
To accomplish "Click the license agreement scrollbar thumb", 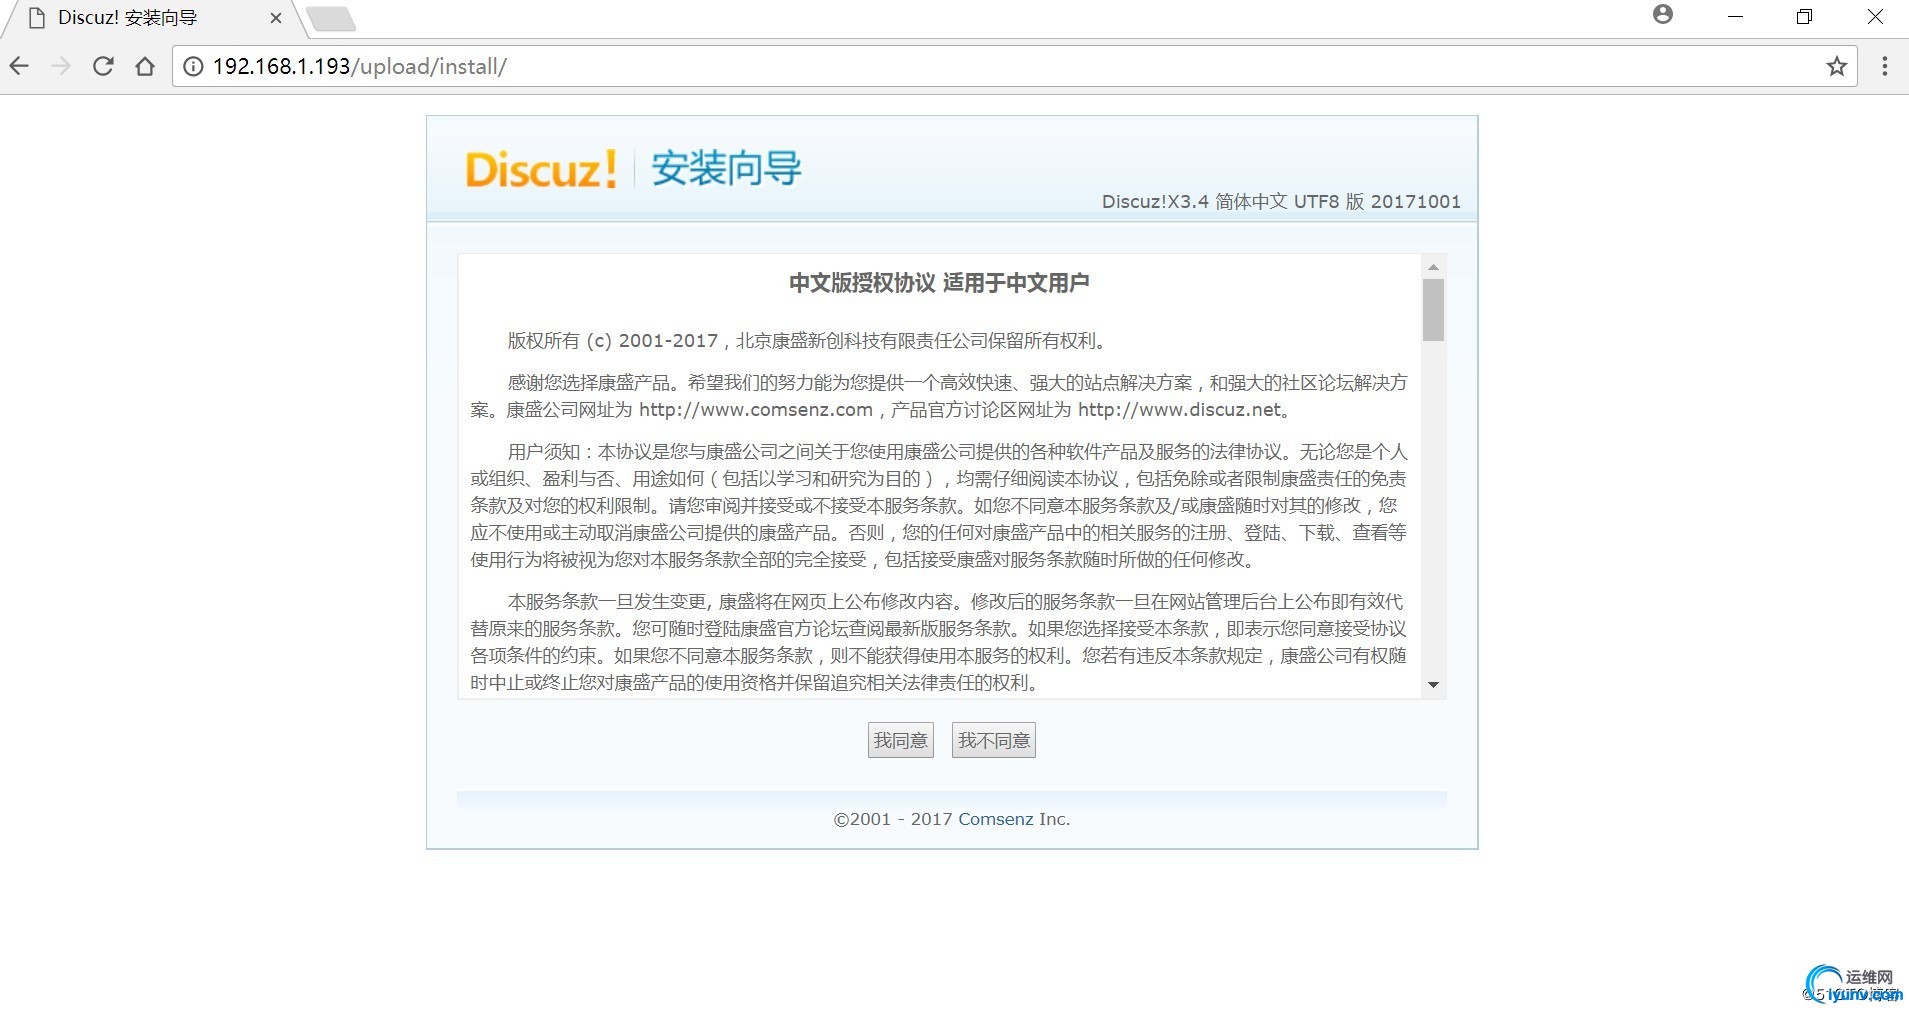I will click(x=1433, y=310).
